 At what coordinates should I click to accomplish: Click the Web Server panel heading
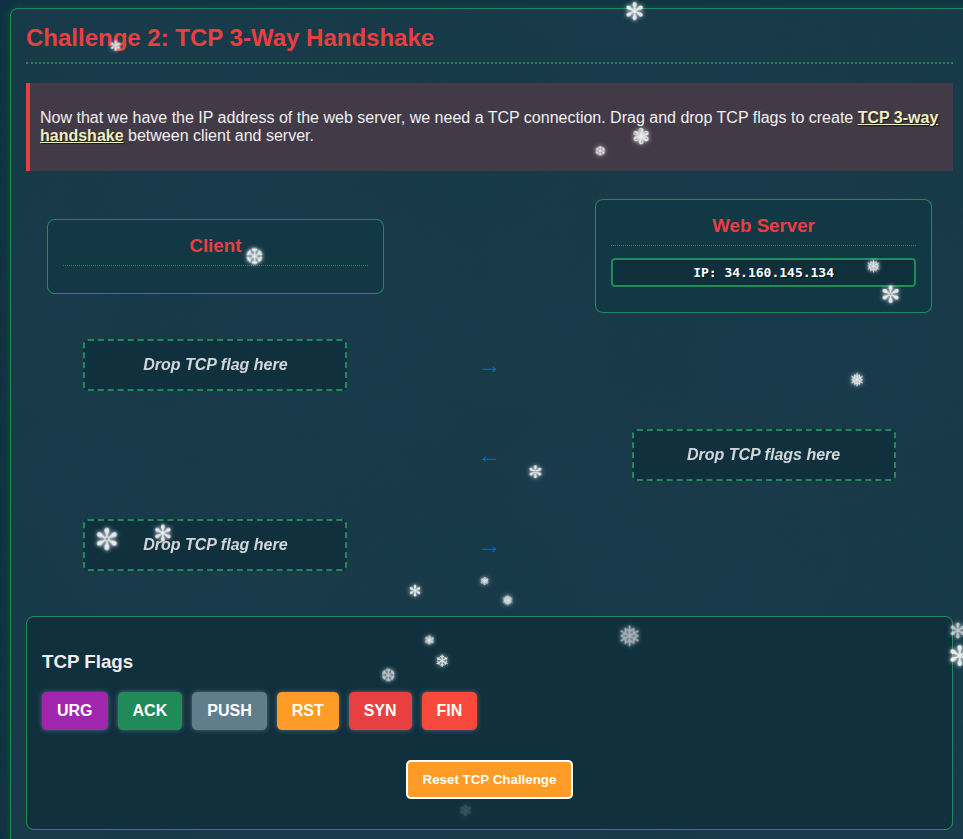[x=763, y=226]
